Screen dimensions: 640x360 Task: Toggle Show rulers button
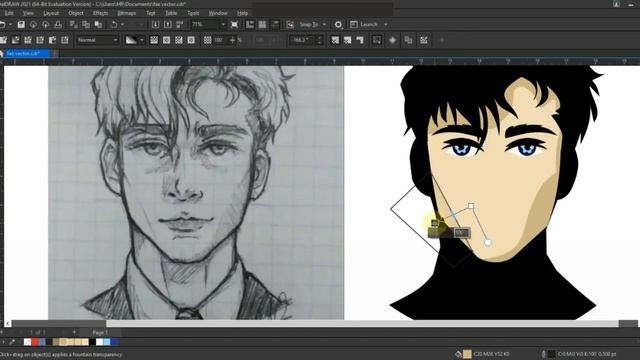click(250, 24)
